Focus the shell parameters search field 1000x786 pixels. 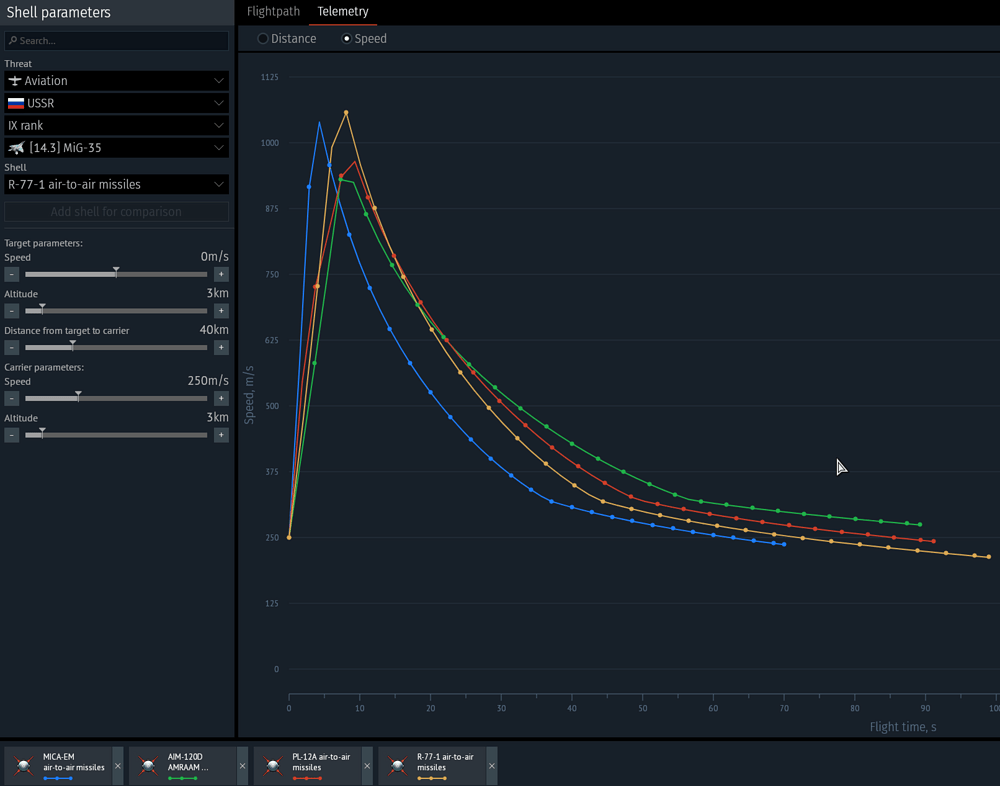coord(117,41)
